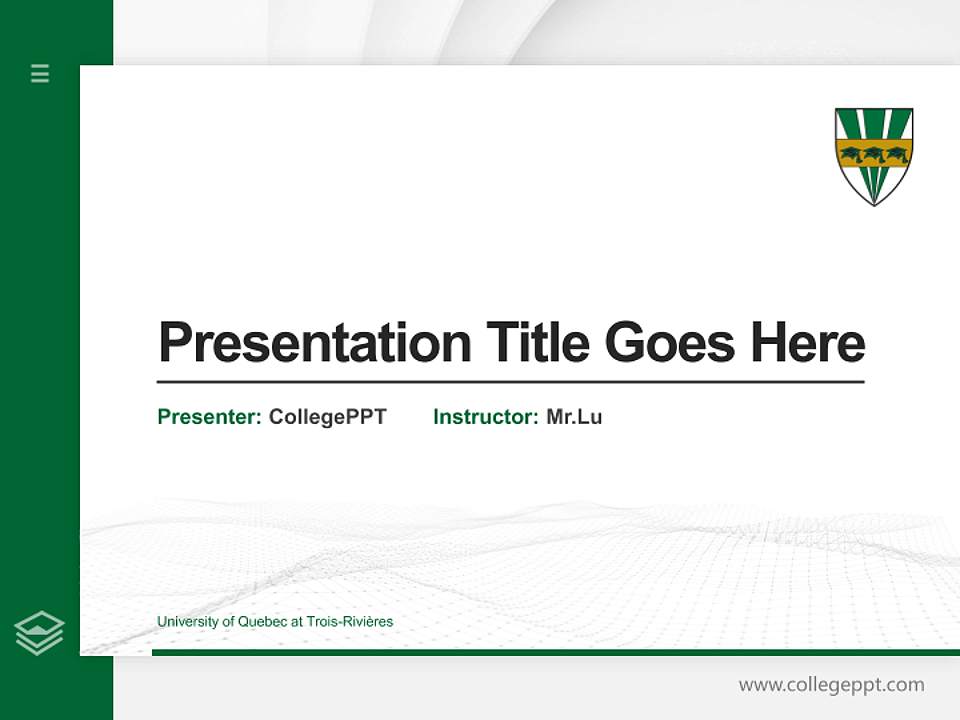The height and width of the screenshot is (720, 960).
Task: Click a graduation cap on the crest's gold band
Action: coord(873,155)
